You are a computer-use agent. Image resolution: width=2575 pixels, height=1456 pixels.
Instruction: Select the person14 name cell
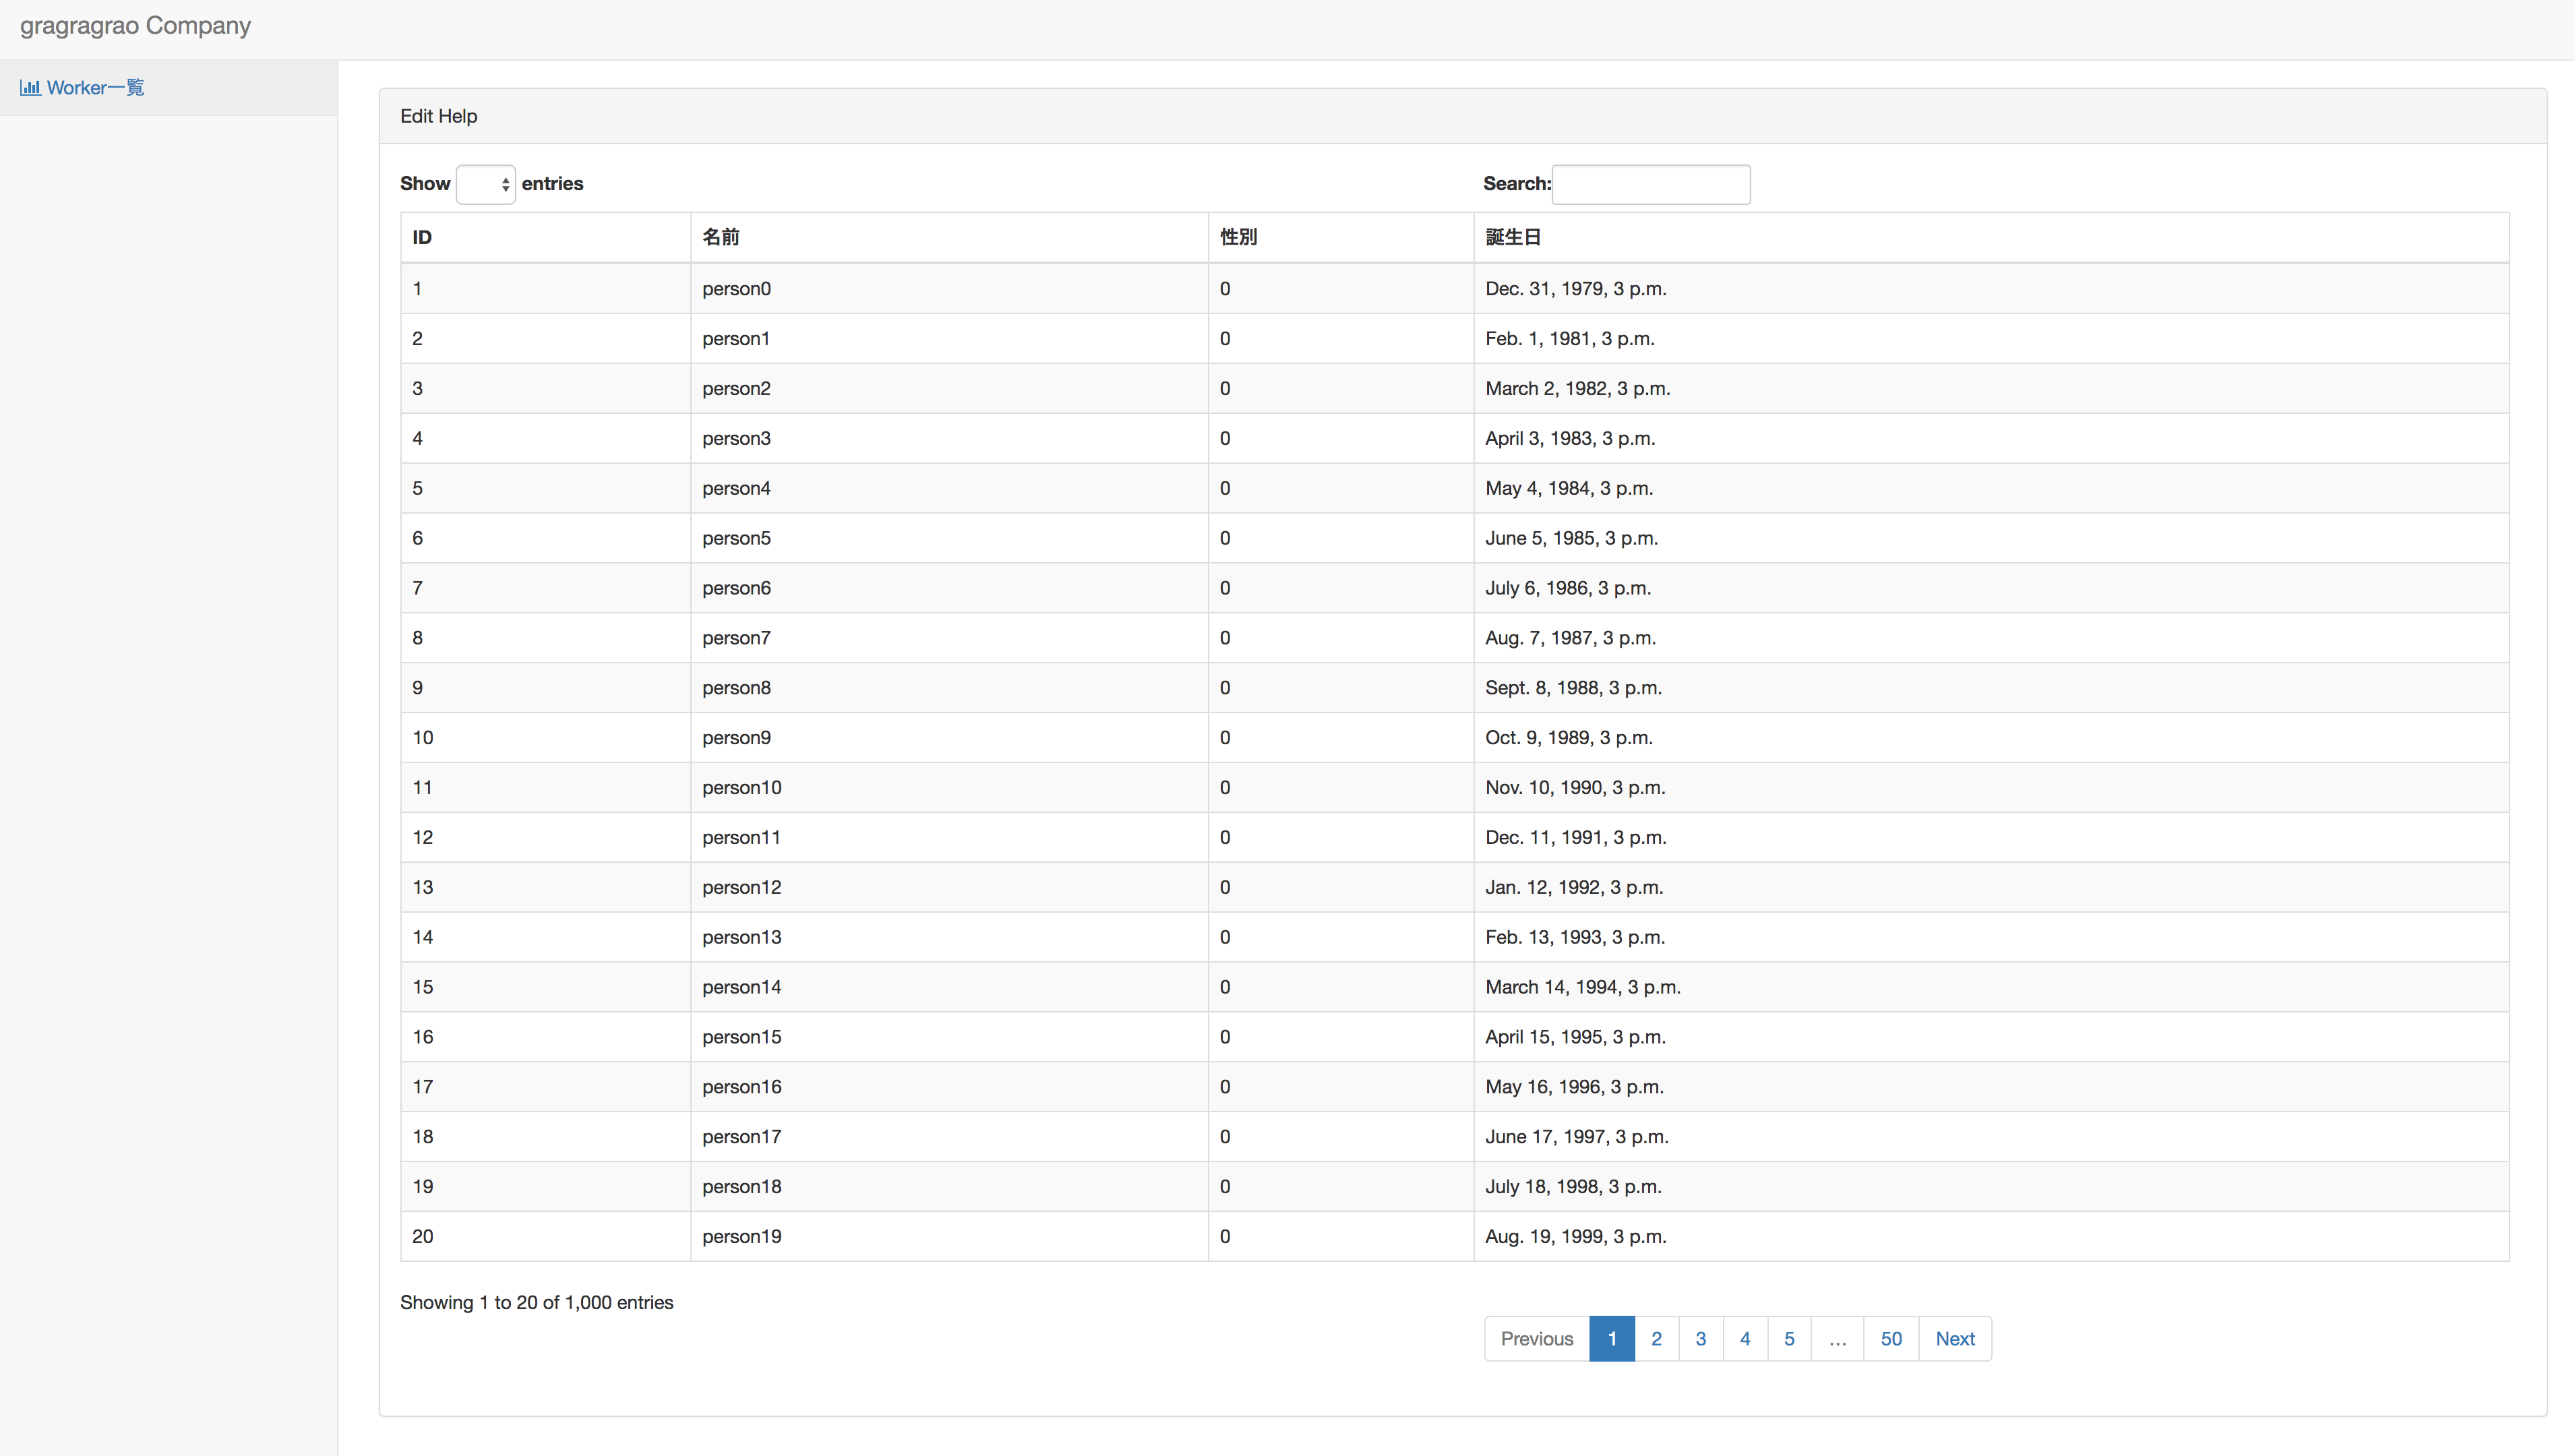tap(950, 987)
